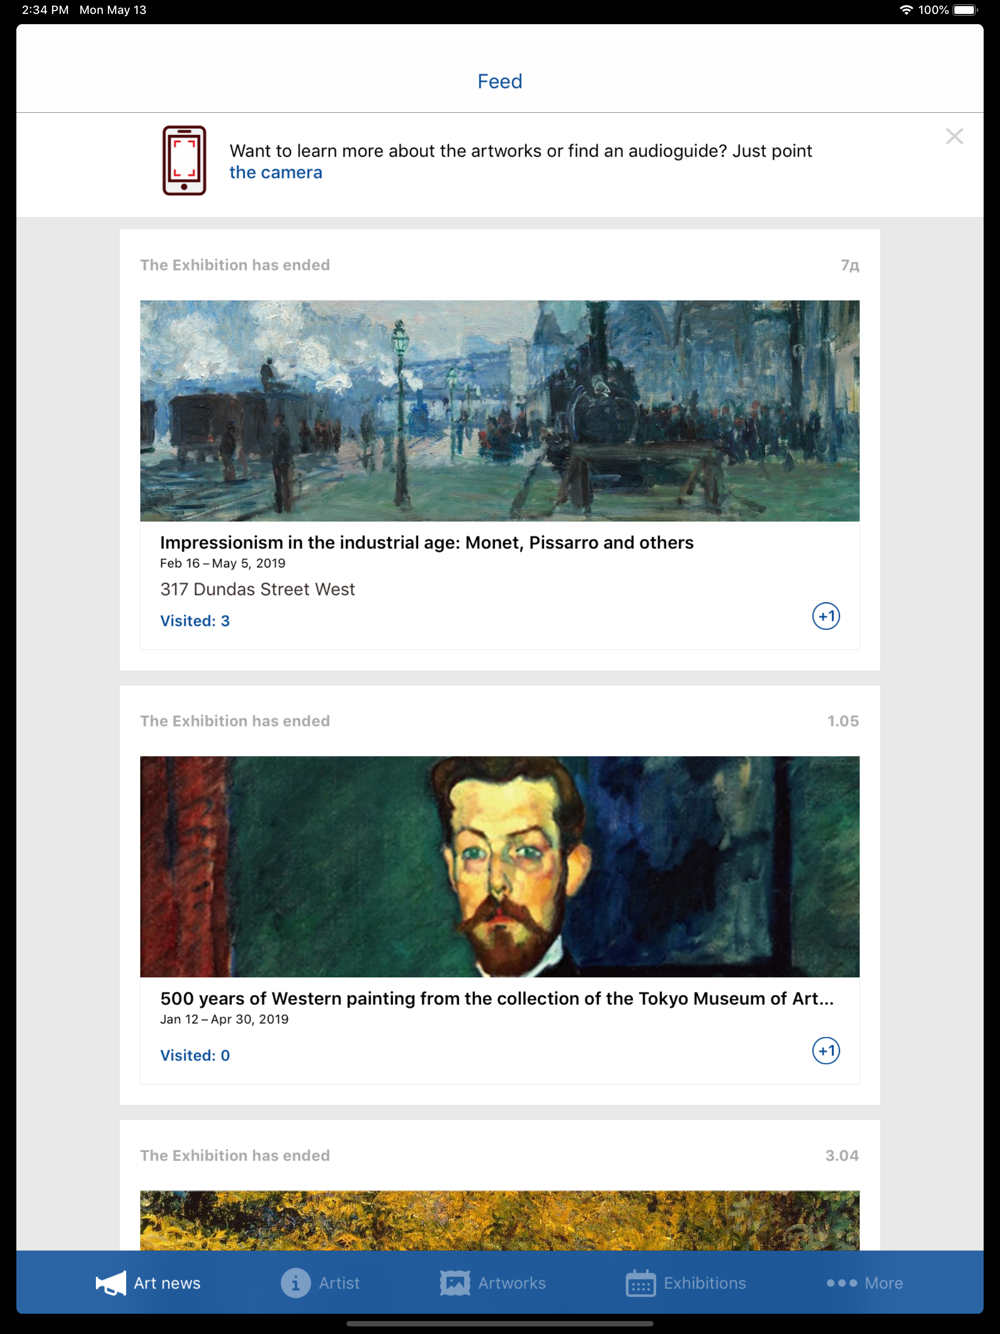The width and height of the screenshot is (1000, 1334).
Task: Open the Exhibitions tab
Action: (686, 1283)
